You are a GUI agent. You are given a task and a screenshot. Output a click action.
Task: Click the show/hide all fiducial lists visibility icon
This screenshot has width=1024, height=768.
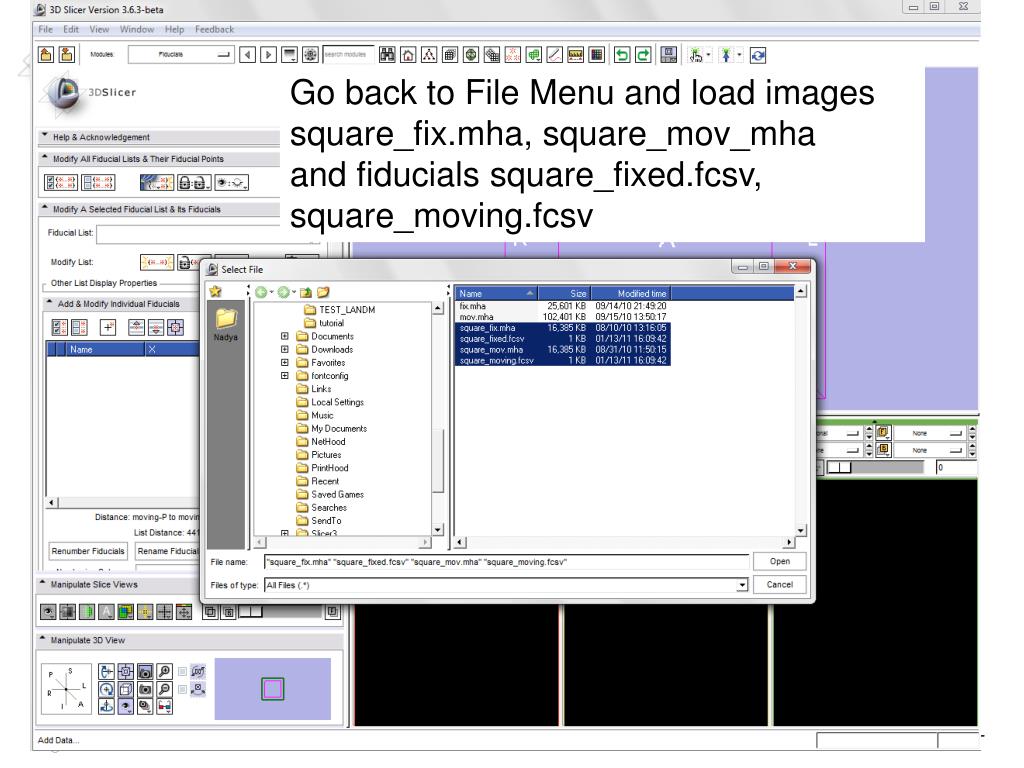[x=231, y=183]
